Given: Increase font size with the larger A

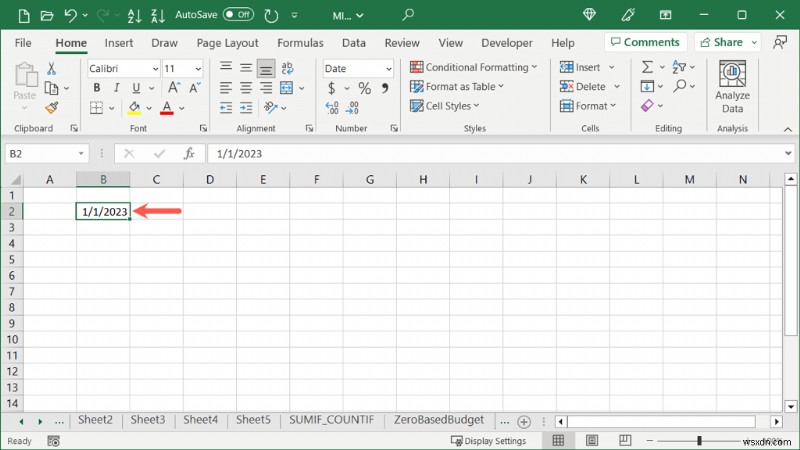Looking at the screenshot, I should coord(173,88).
